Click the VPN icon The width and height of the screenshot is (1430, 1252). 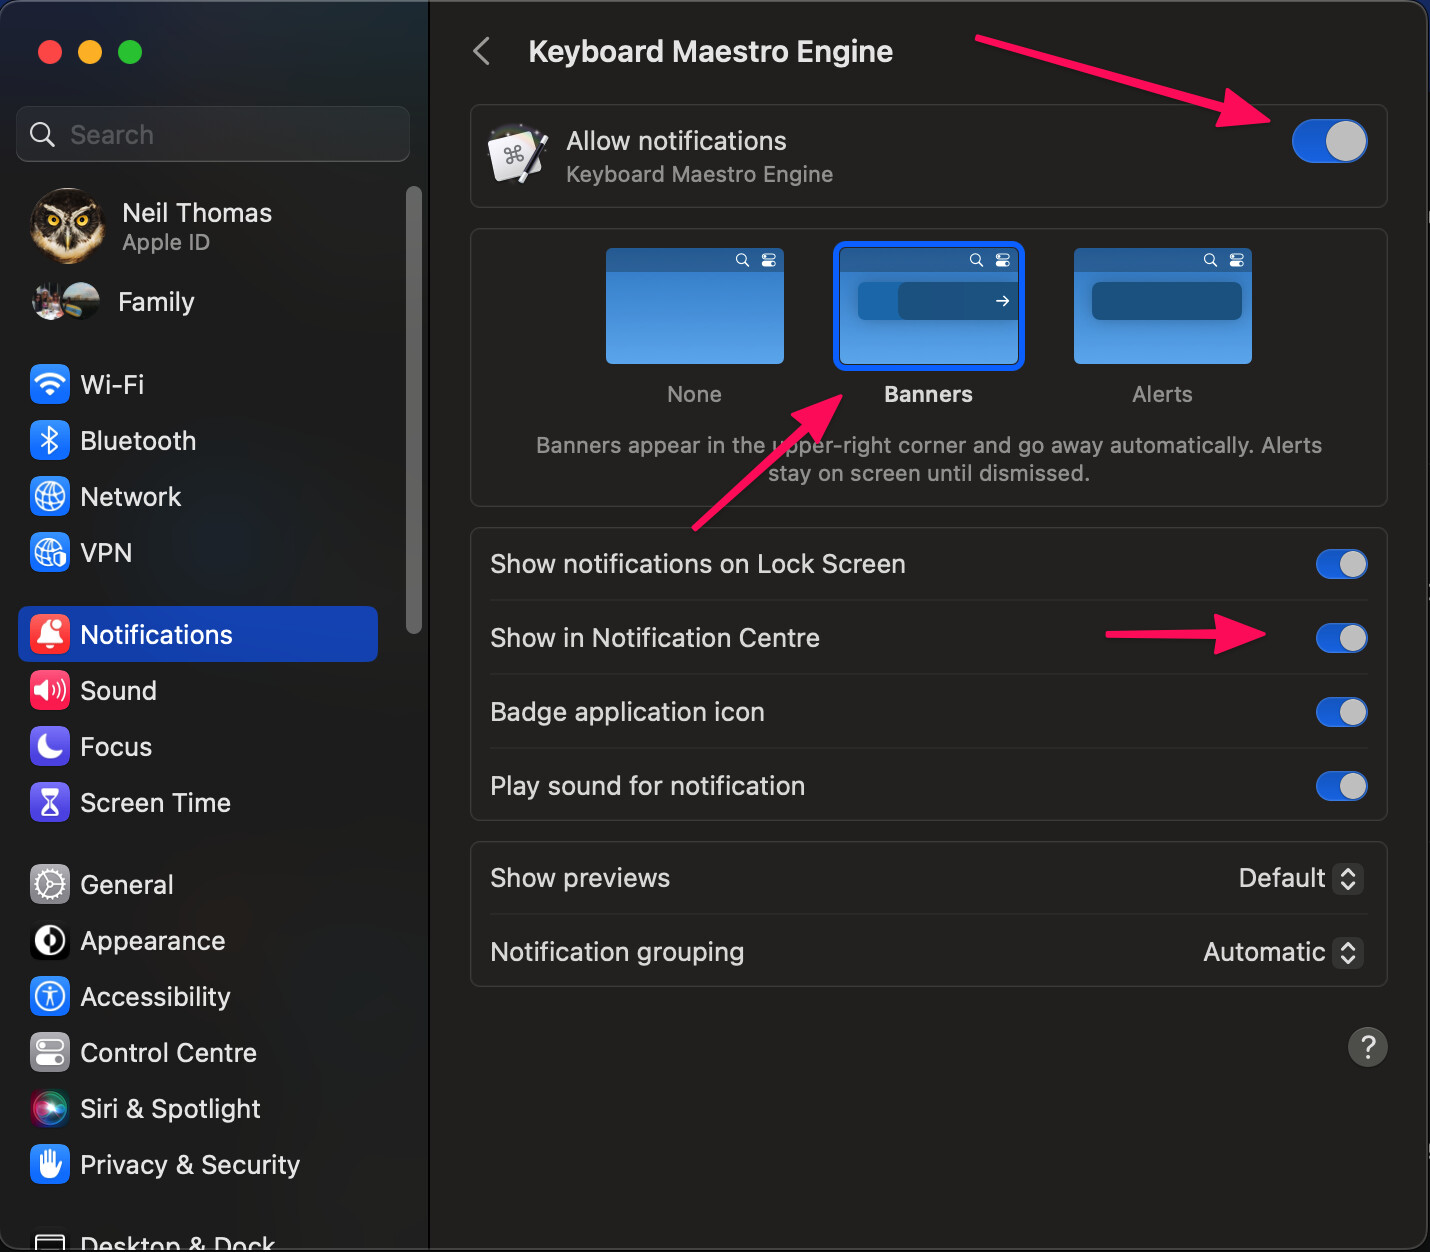coord(50,552)
